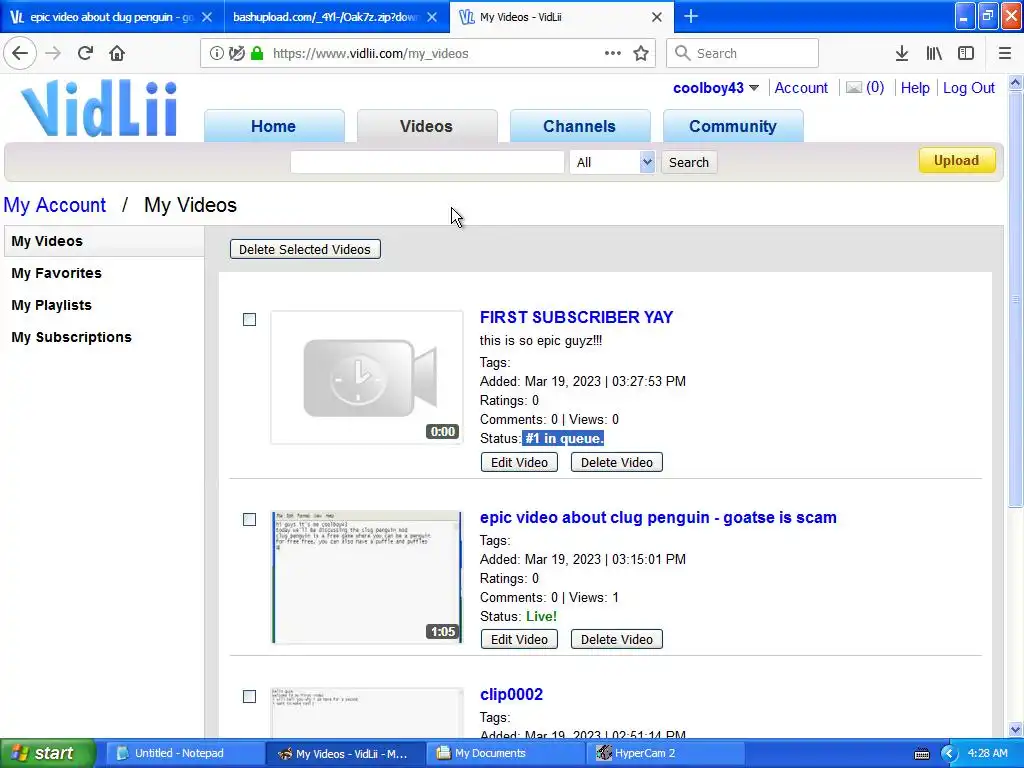Tick the checkbox for epic video about clug penguin
Image resolution: width=1024 pixels, height=768 pixels.
click(249, 519)
